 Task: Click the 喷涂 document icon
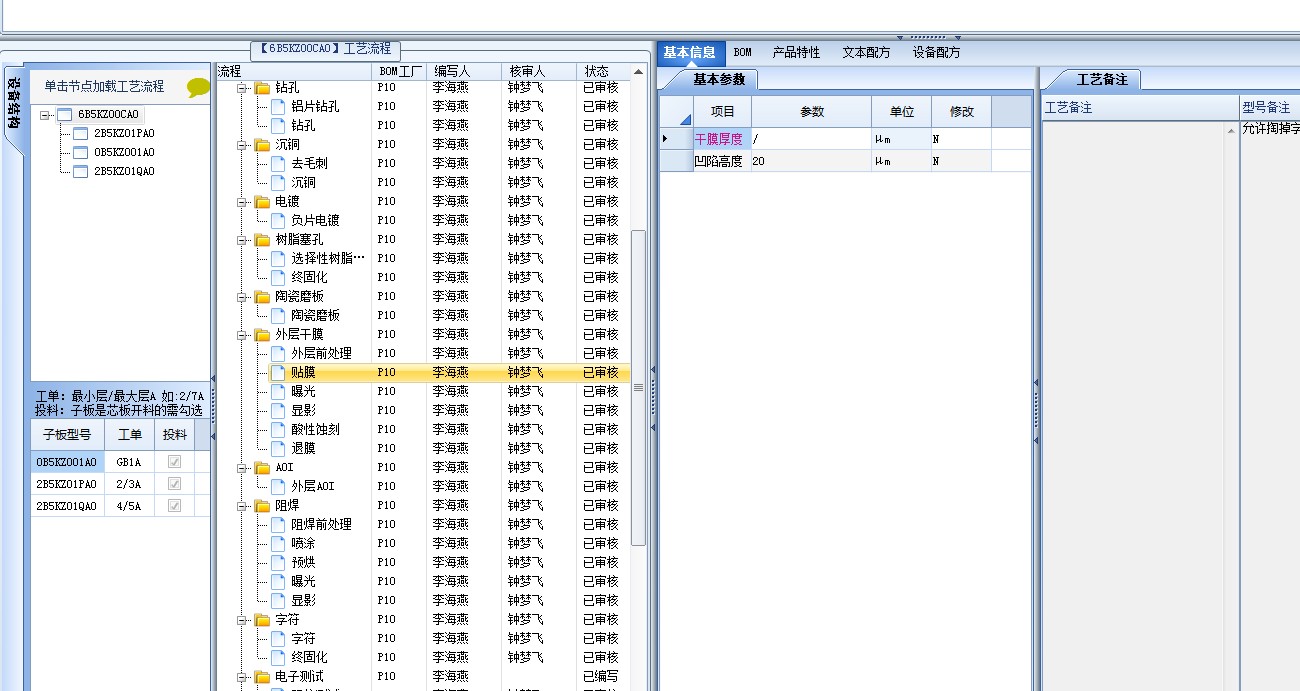tap(278, 543)
